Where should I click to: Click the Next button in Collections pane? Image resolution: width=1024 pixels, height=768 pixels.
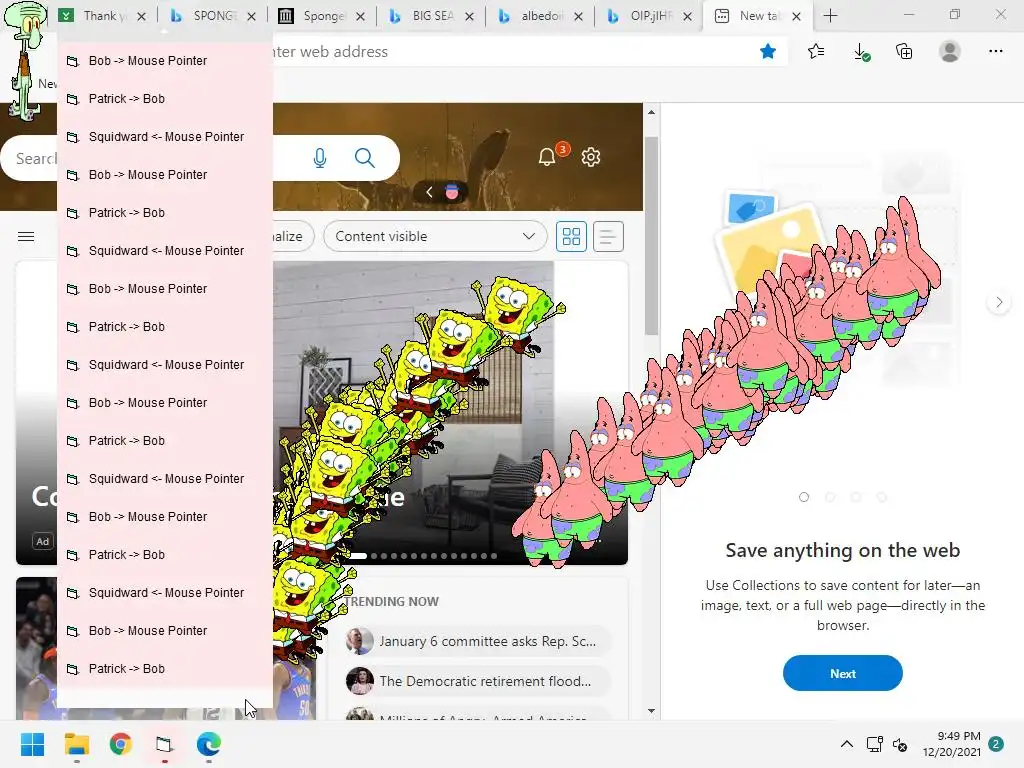[x=842, y=673]
